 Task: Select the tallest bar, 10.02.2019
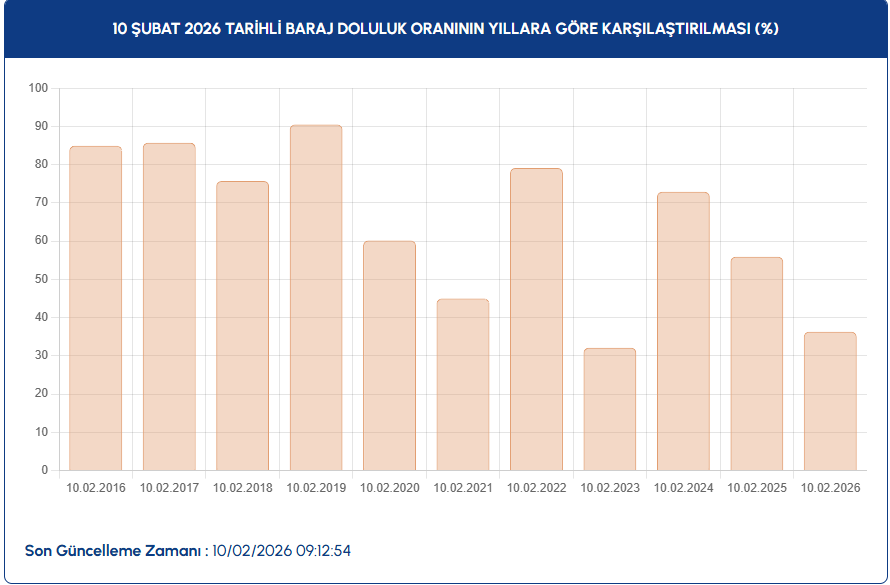click(x=316, y=297)
